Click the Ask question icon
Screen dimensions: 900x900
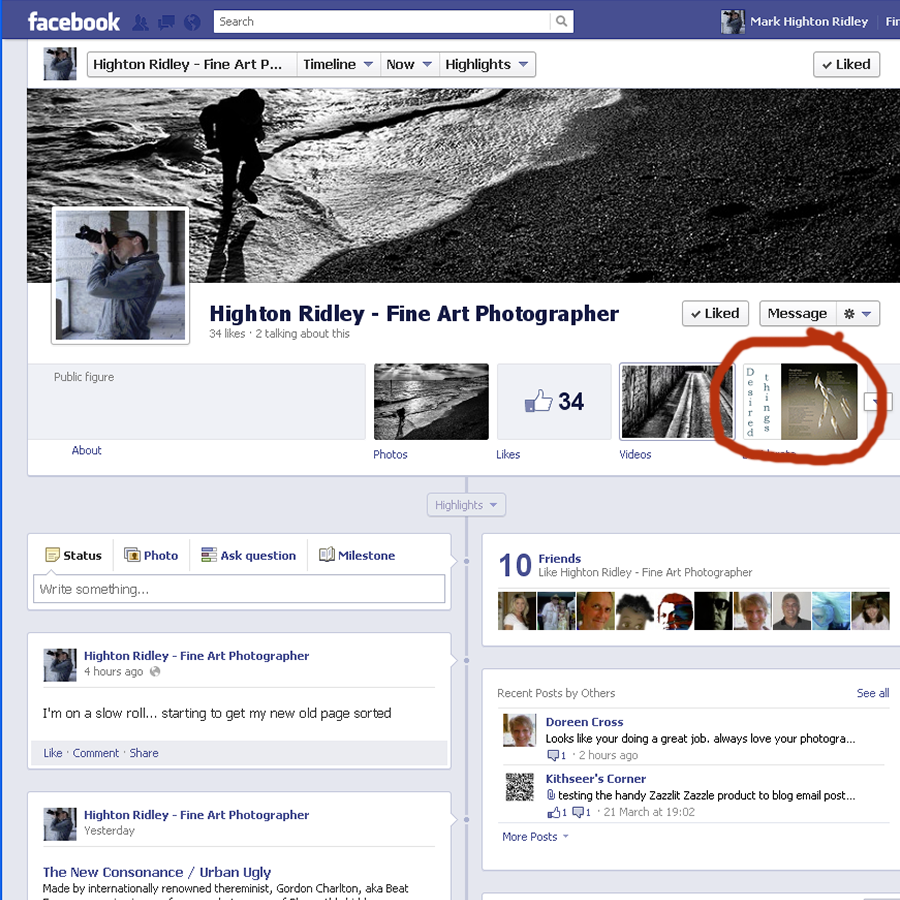[209, 555]
